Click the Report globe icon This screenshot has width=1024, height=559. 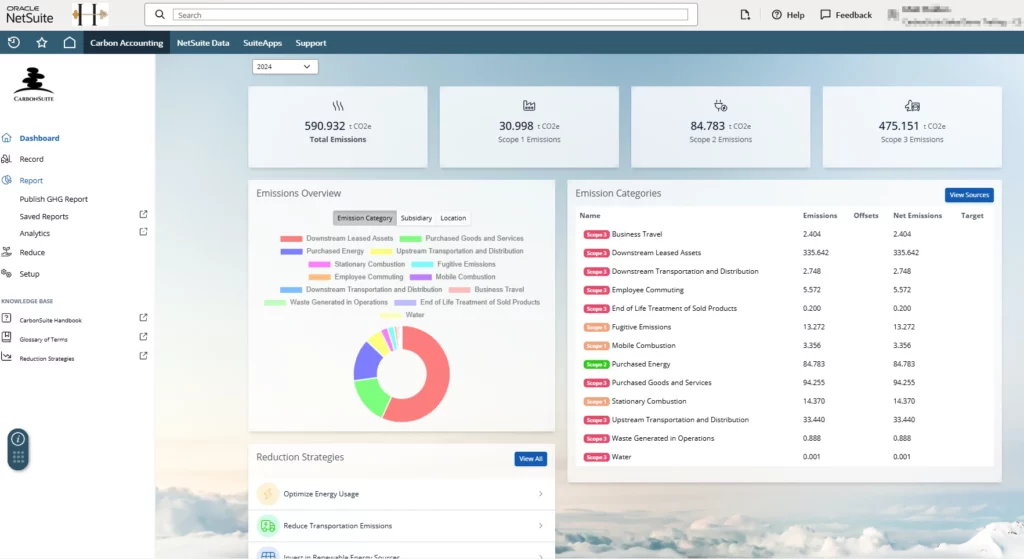tap(7, 180)
